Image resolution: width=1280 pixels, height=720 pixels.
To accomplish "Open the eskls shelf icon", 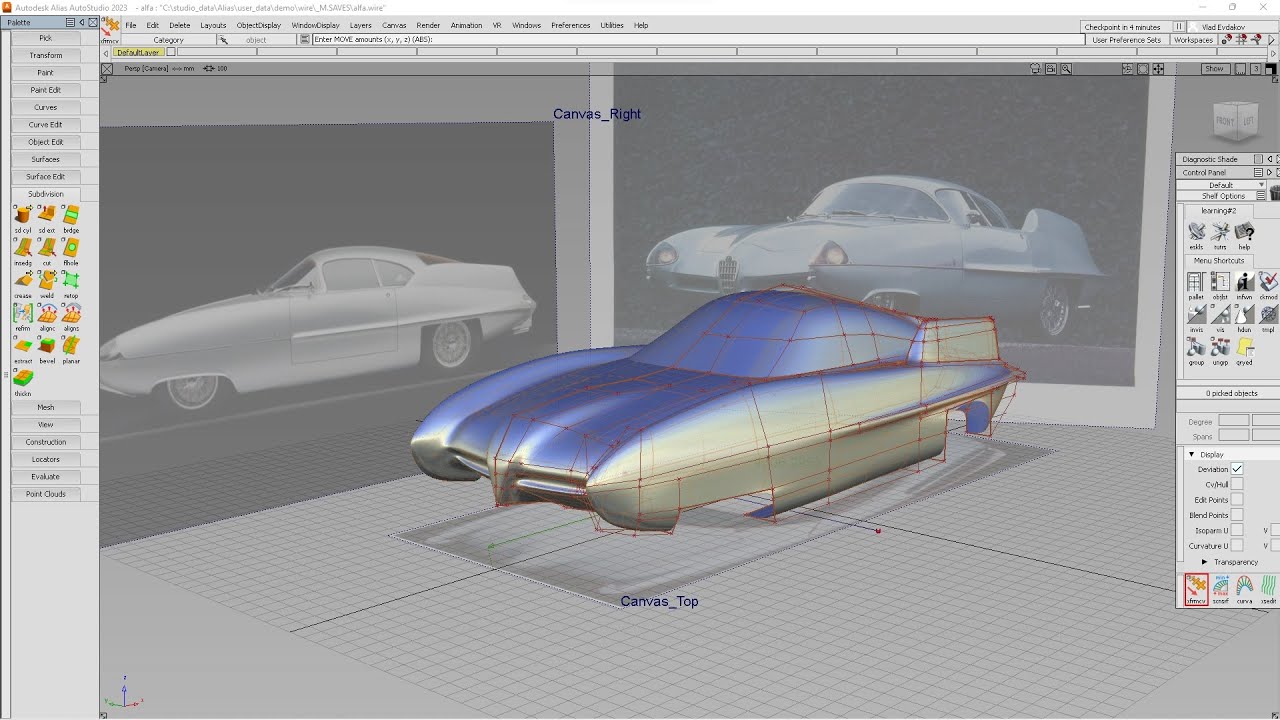I will pyautogui.click(x=1196, y=234).
